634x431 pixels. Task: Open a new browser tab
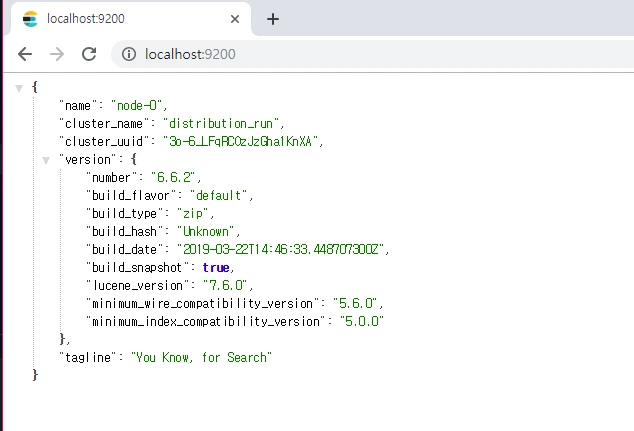(273, 19)
